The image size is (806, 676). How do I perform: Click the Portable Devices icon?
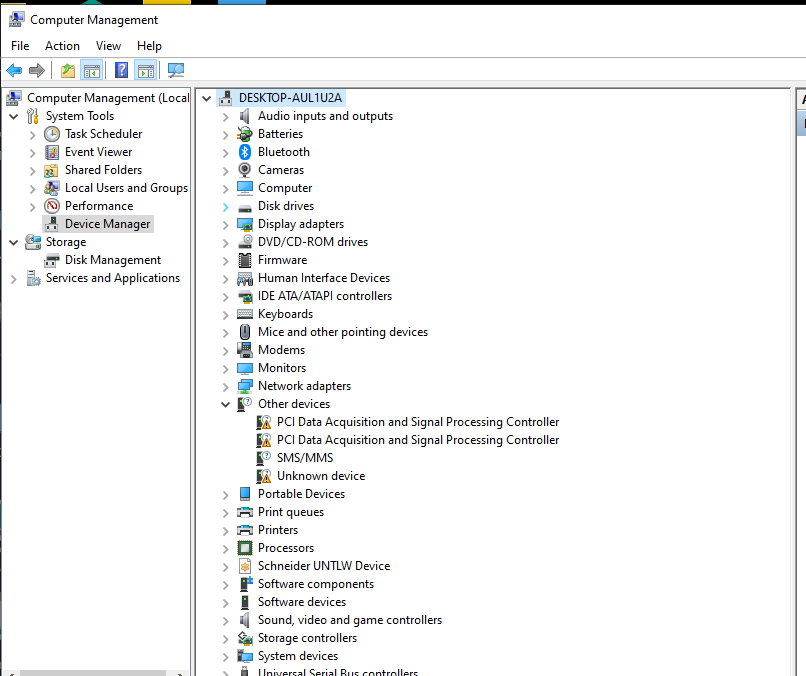coord(245,494)
